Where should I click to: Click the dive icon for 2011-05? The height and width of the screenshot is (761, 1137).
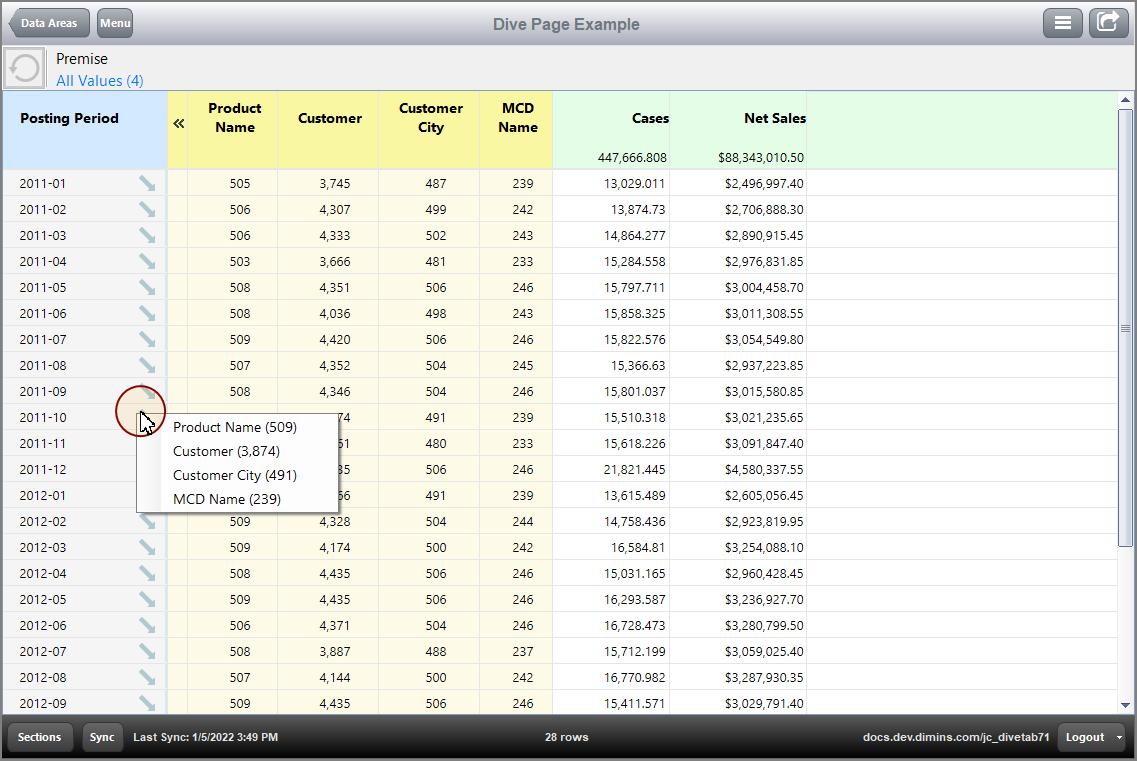pyautogui.click(x=147, y=288)
